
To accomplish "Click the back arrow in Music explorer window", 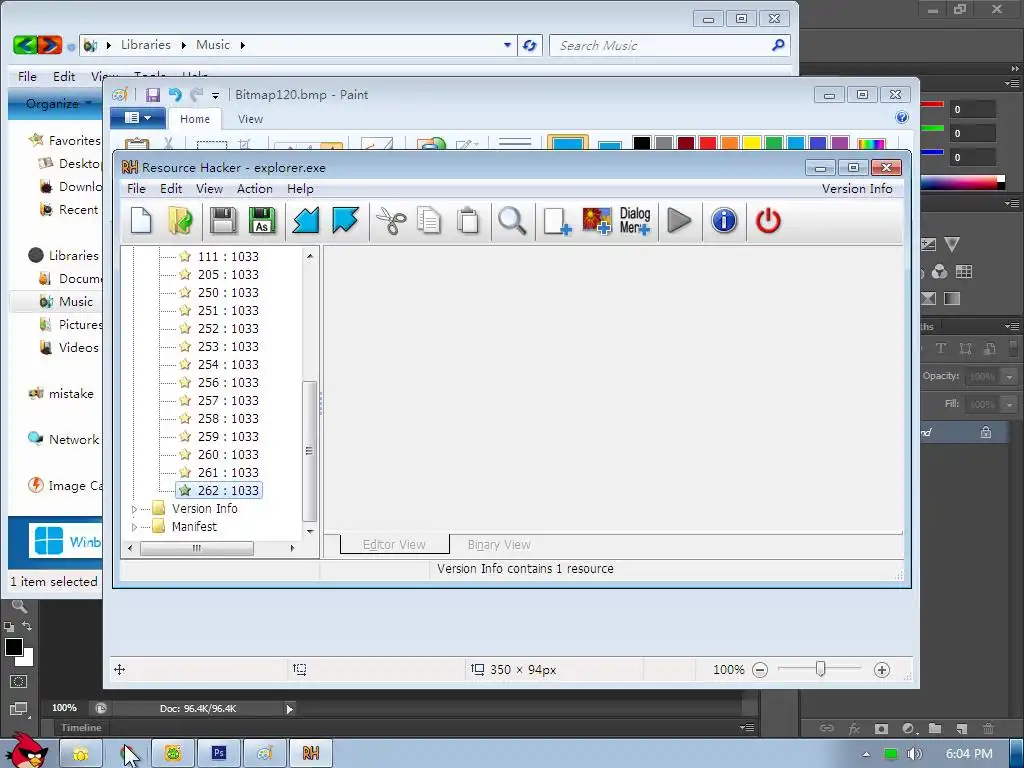I will pos(25,45).
